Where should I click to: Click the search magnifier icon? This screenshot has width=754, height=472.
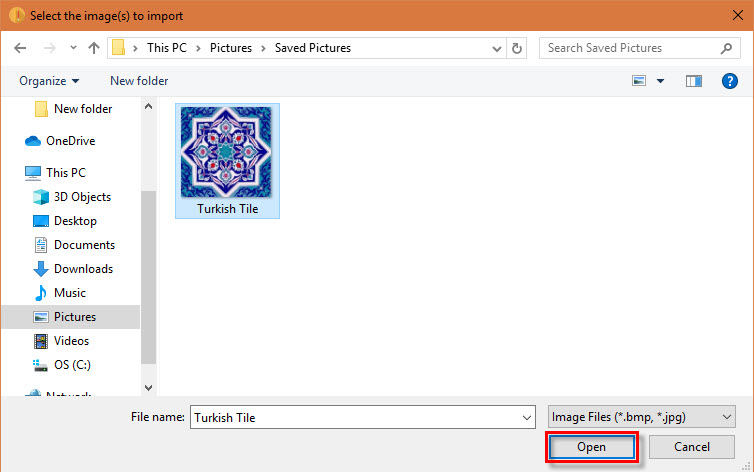coord(726,48)
